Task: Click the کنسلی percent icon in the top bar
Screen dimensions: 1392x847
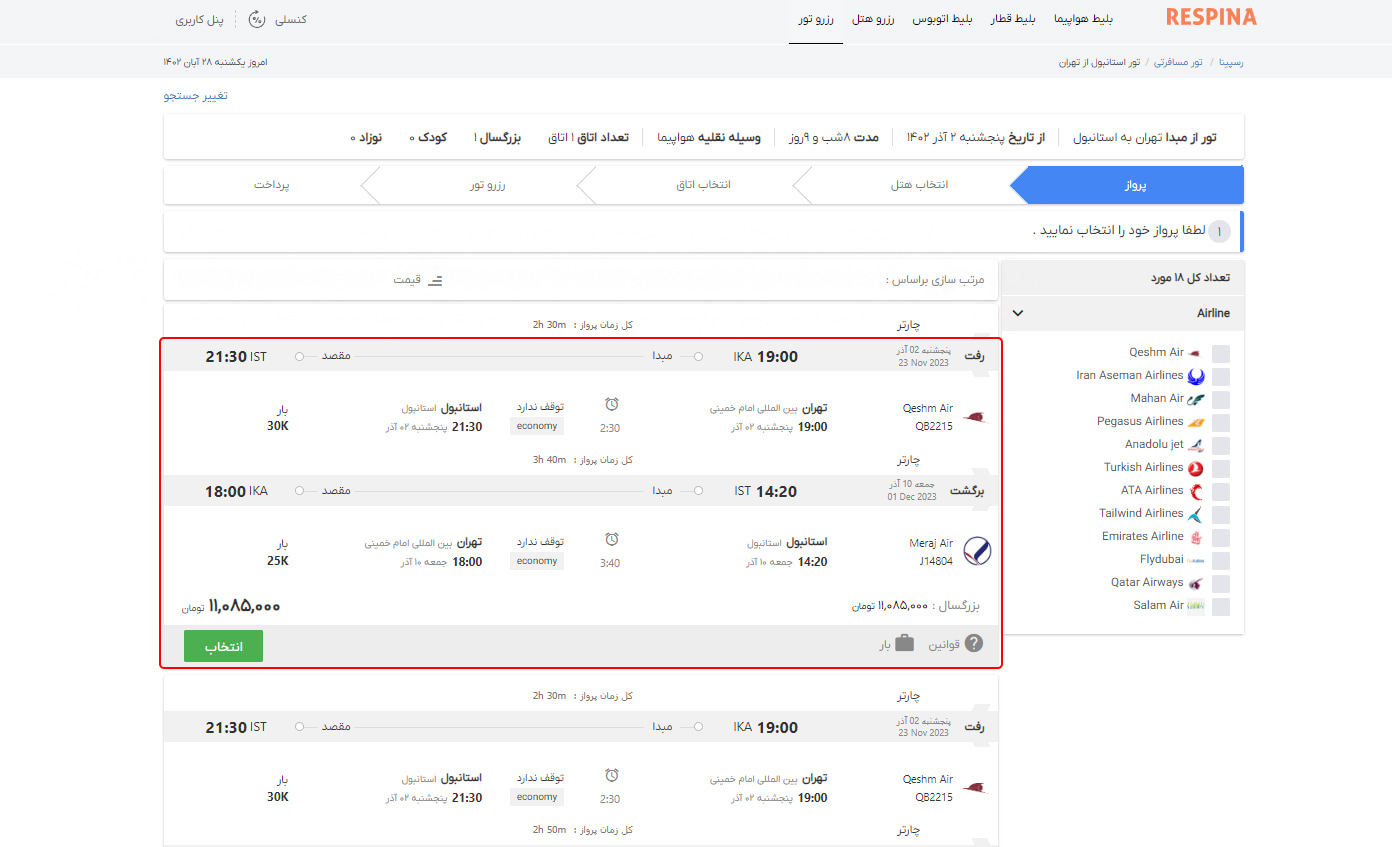Action: [258, 18]
